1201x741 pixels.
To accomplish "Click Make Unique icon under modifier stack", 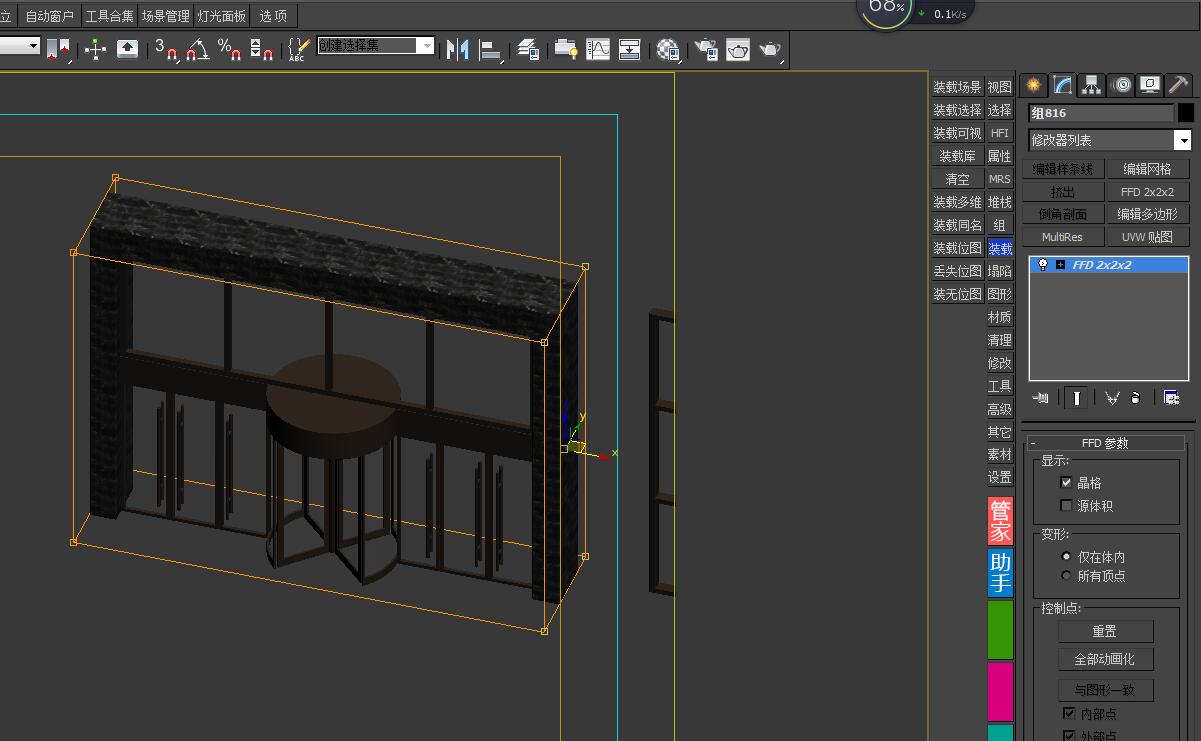I will tap(1112, 398).
